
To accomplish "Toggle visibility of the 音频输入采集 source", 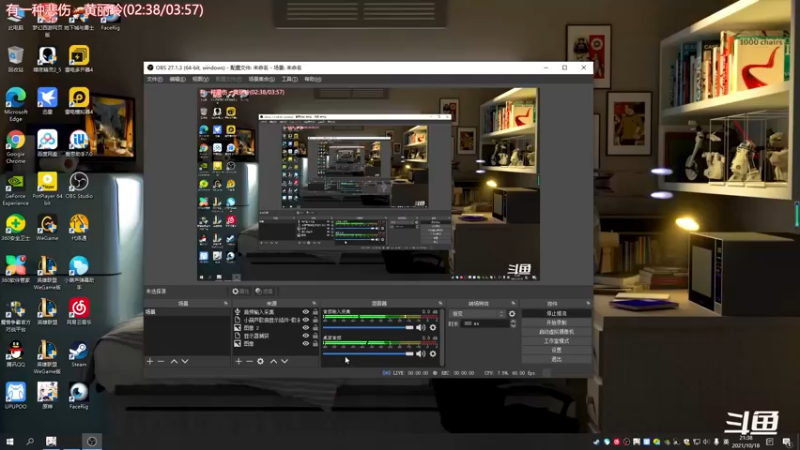I will coord(306,312).
